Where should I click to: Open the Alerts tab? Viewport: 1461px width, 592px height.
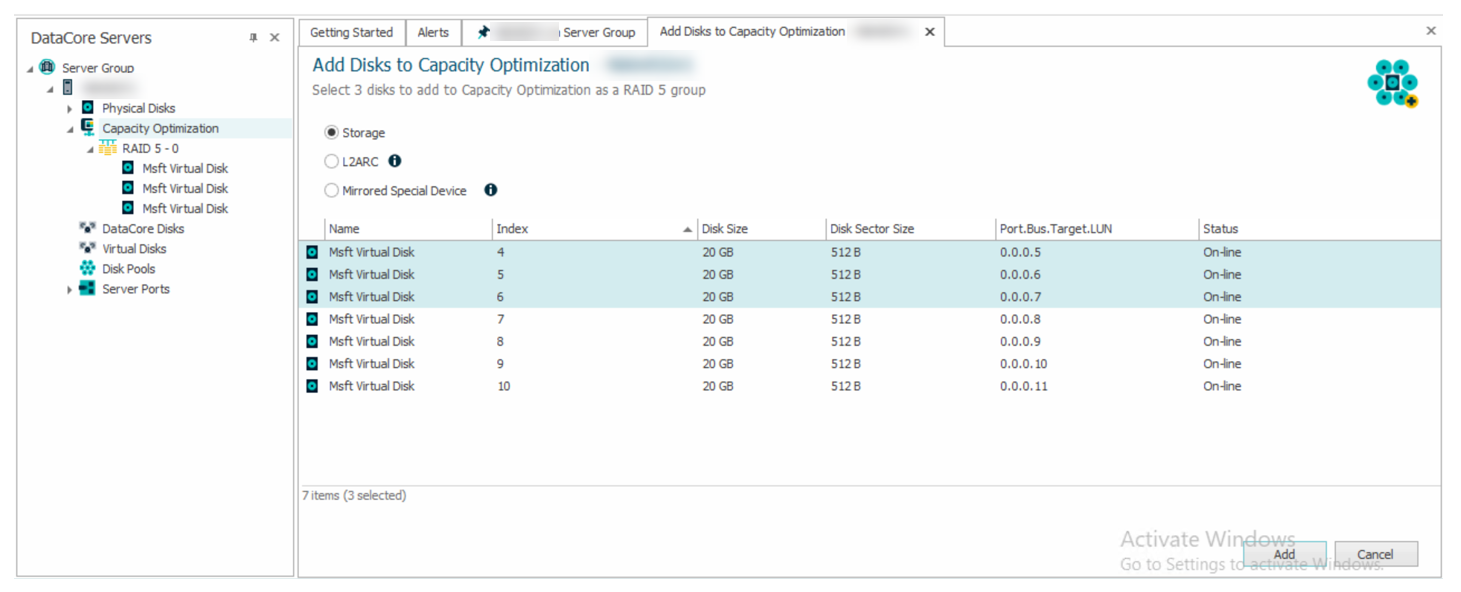[433, 32]
